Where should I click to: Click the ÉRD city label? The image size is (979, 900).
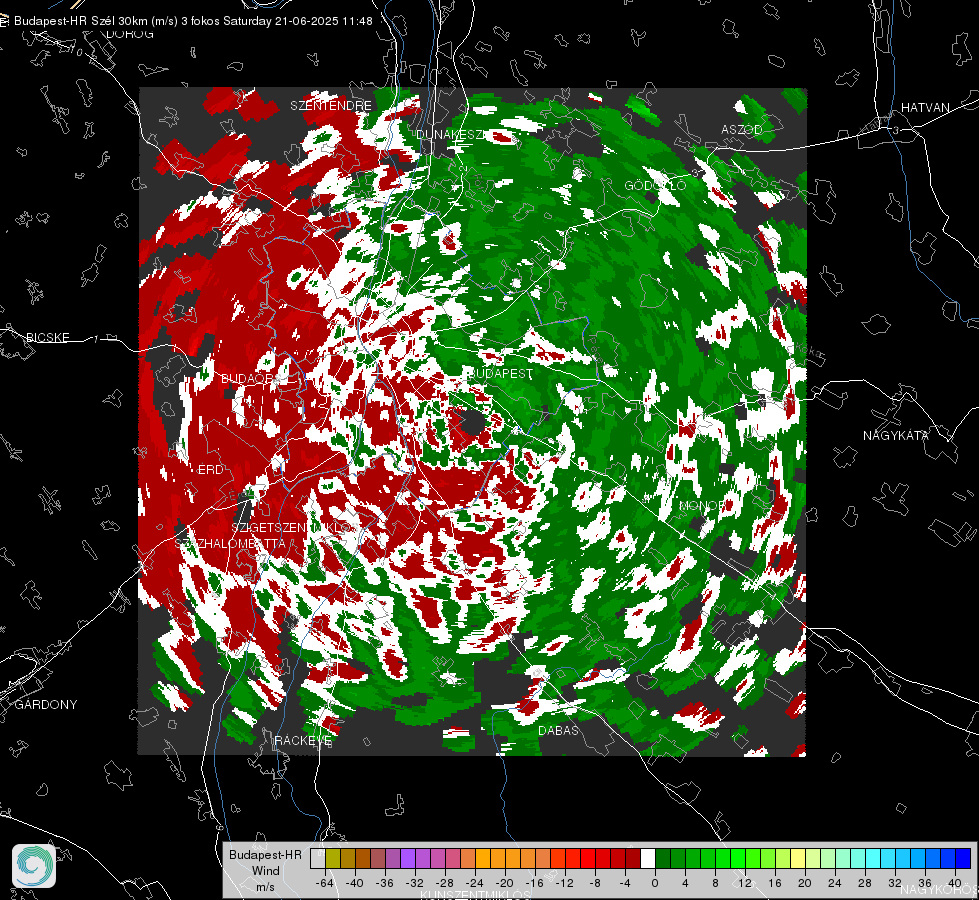[210, 470]
